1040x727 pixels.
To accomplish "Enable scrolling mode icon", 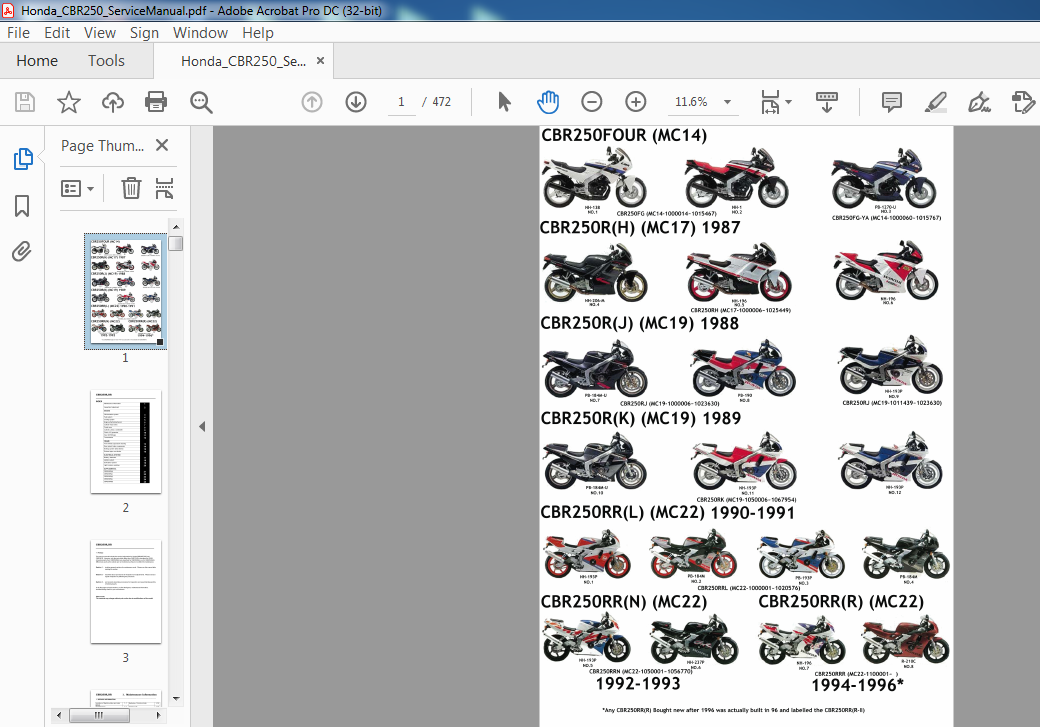I will point(826,102).
